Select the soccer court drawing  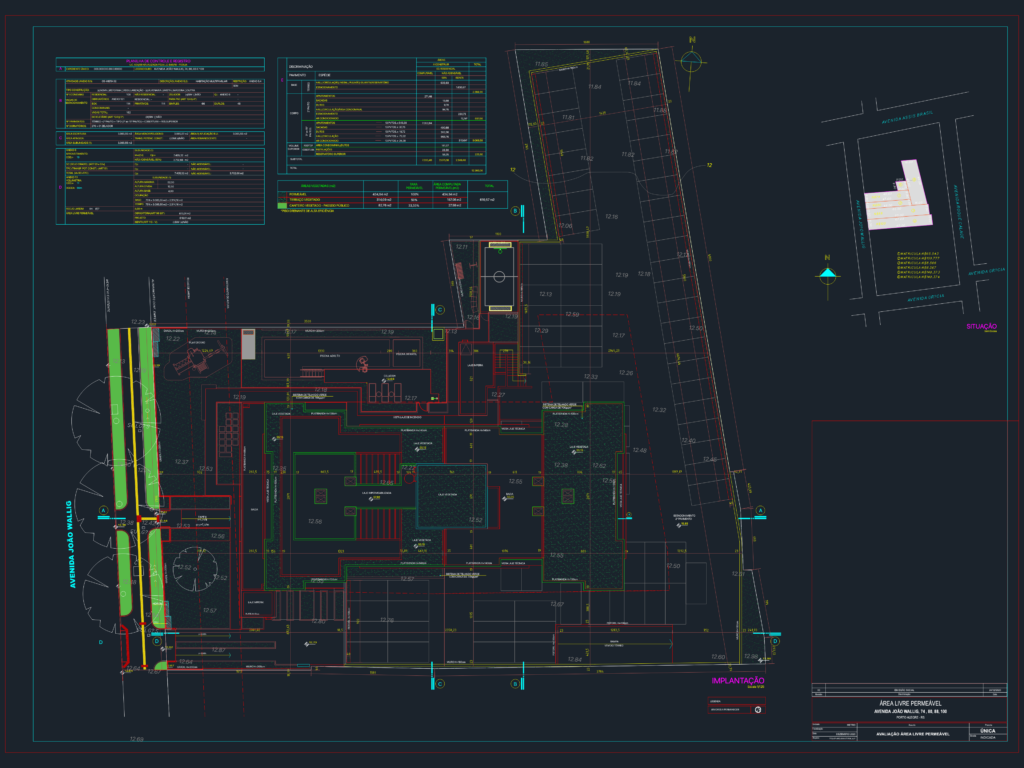[x=500, y=276]
